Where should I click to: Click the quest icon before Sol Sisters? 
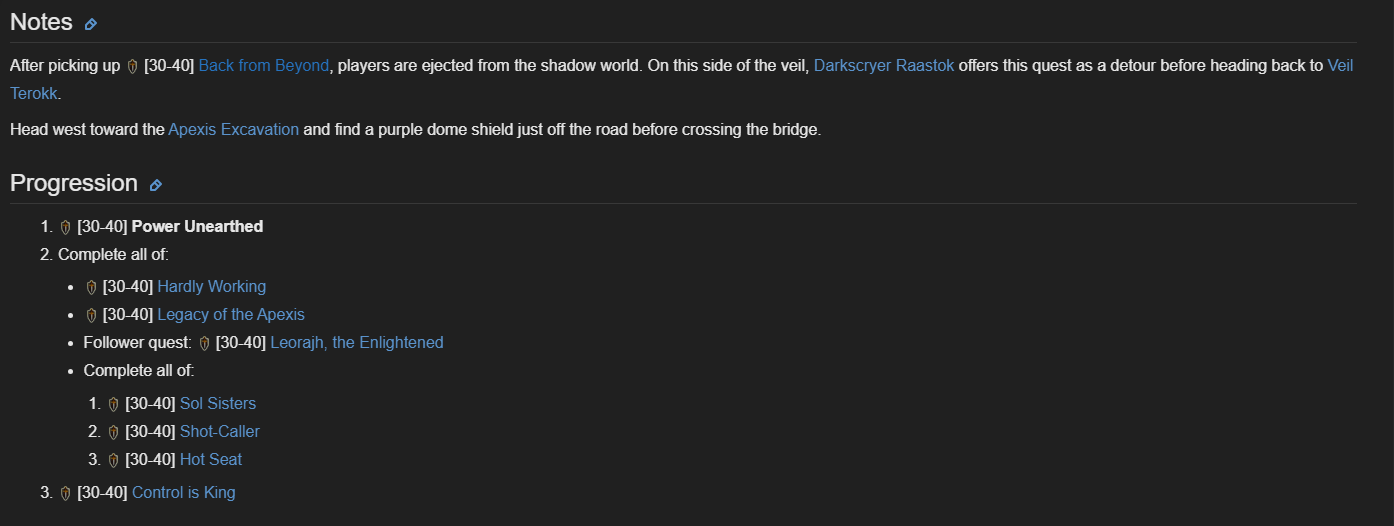tap(113, 404)
